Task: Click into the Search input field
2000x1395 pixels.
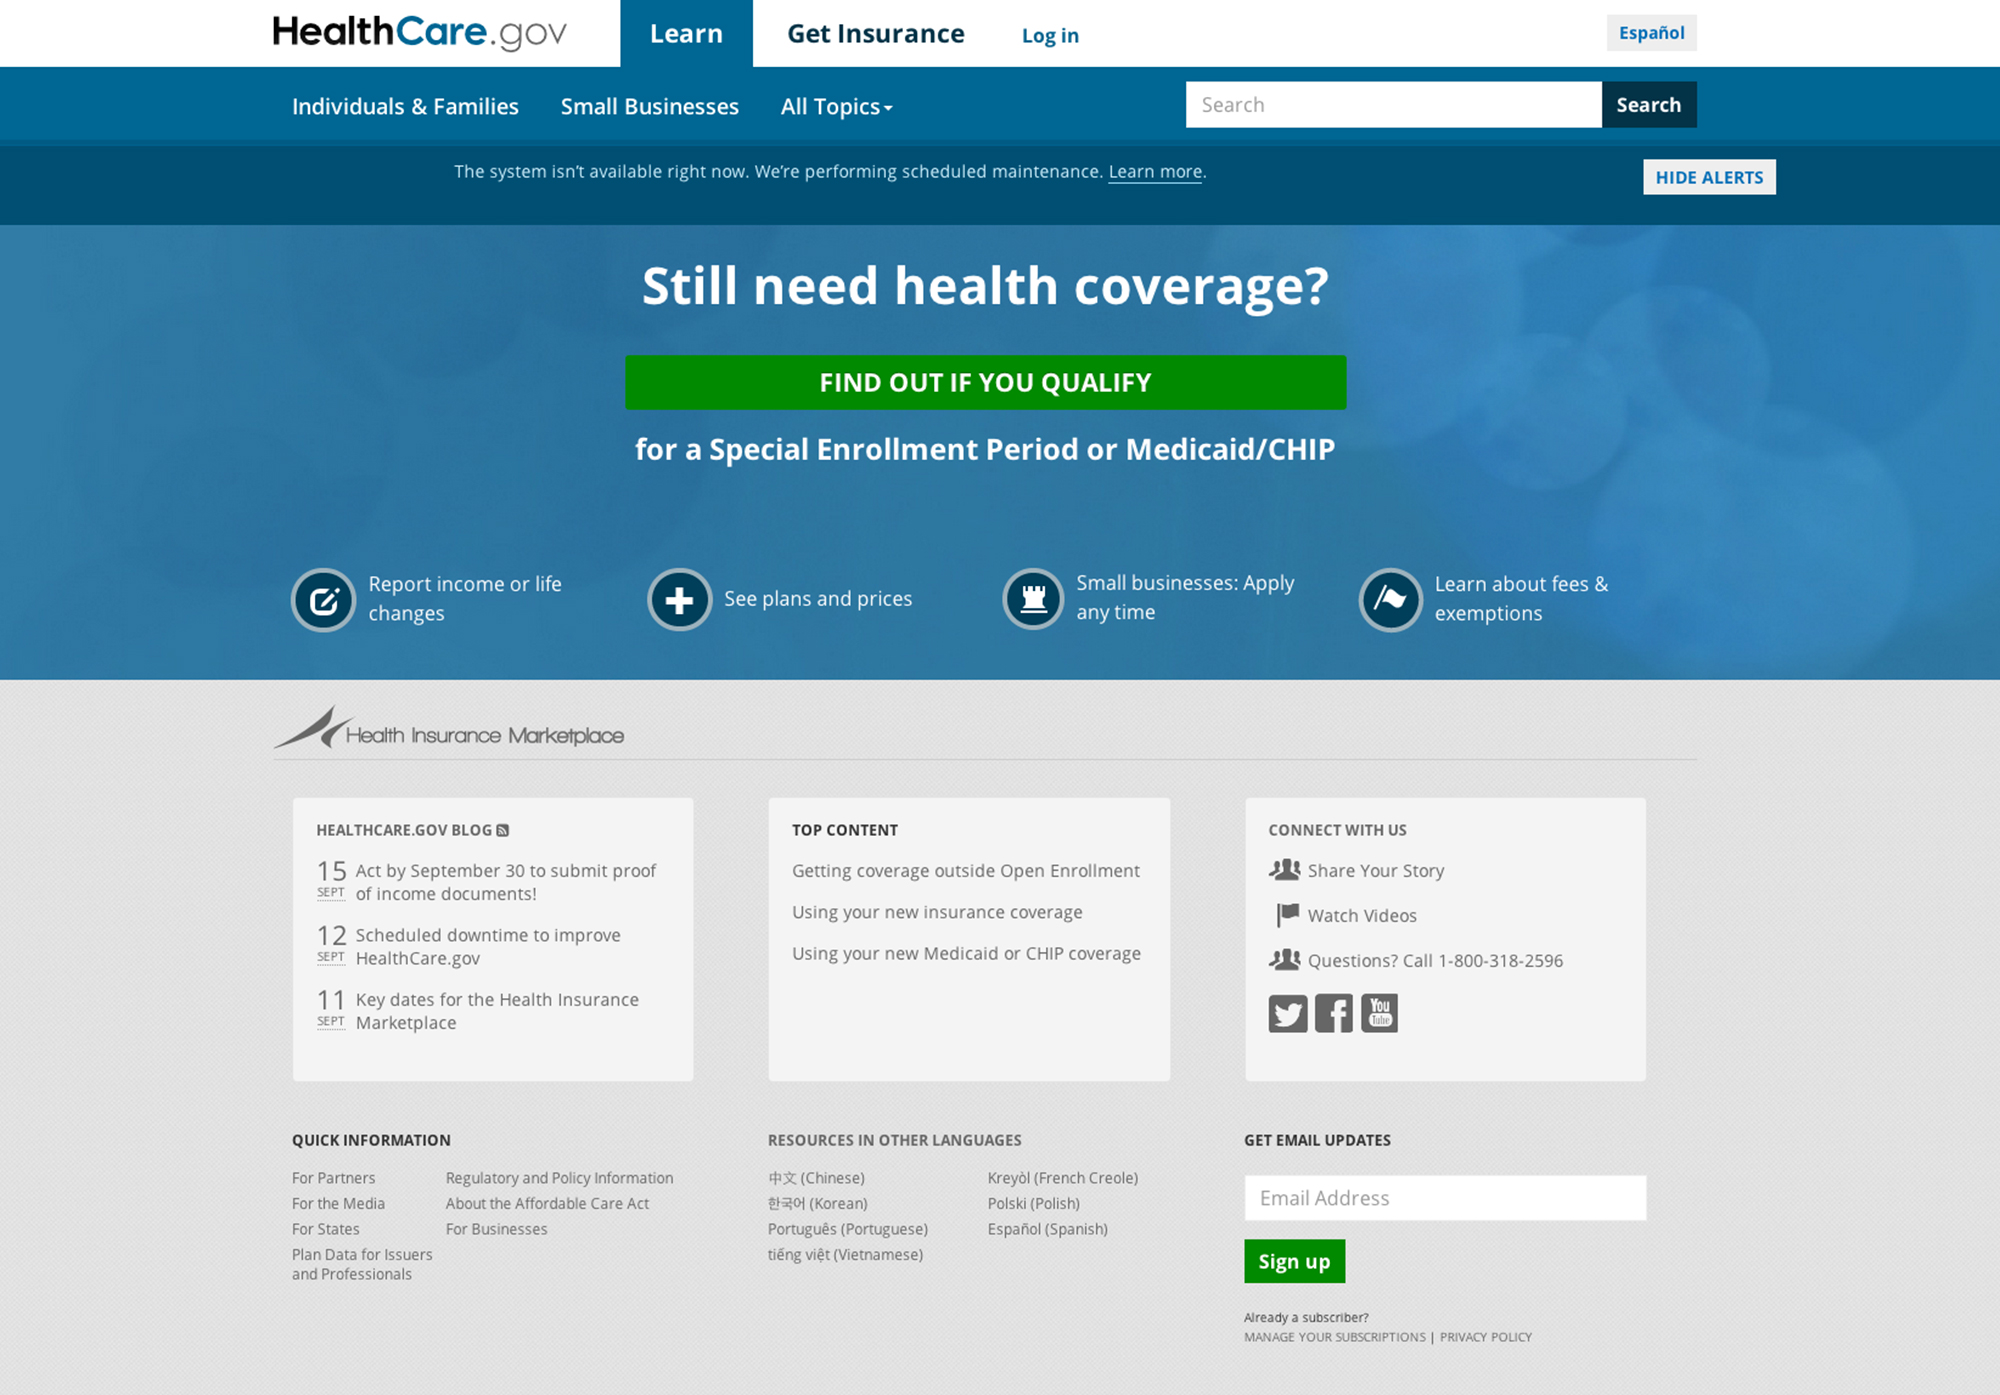Action: click(x=1394, y=105)
